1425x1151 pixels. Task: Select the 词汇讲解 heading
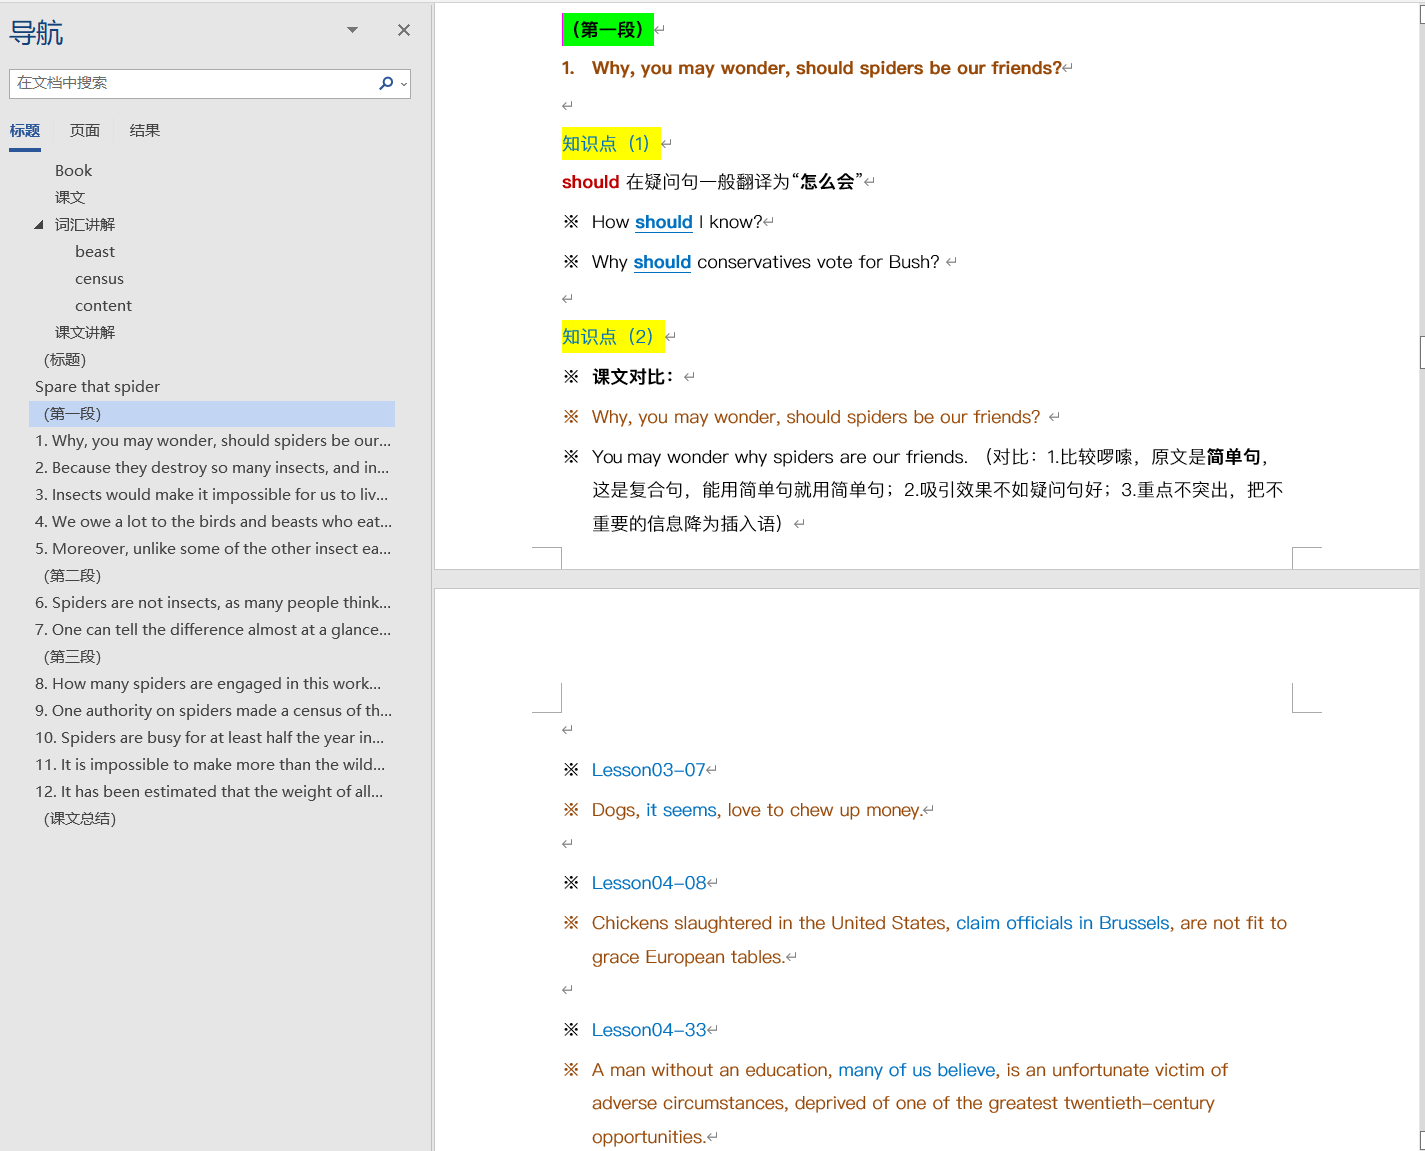[x=85, y=225]
